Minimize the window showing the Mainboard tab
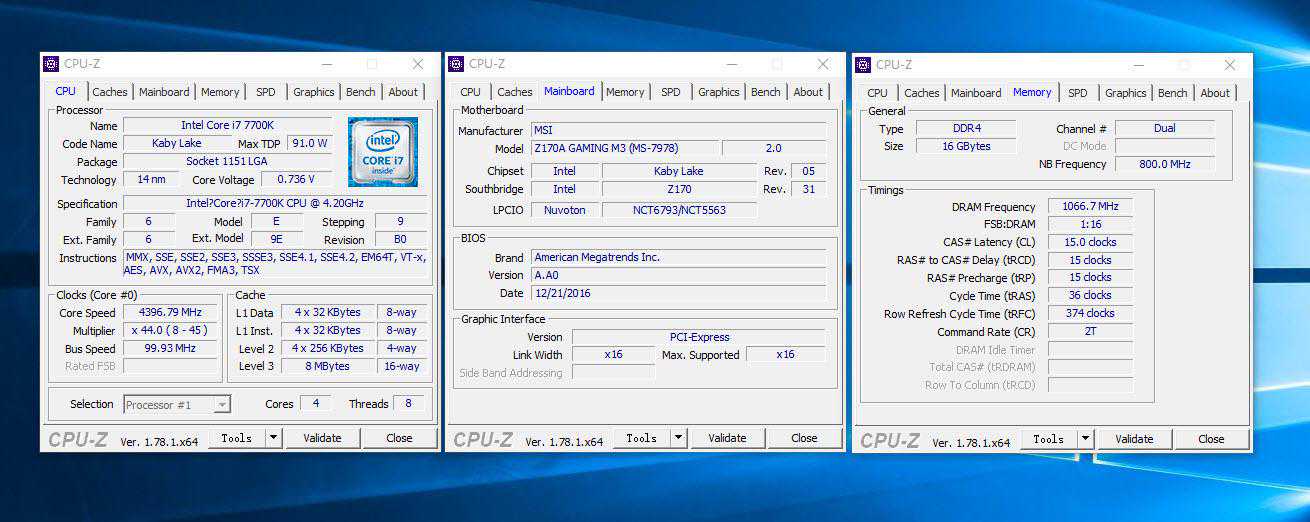This screenshot has width=1310, height=522. tap(730, 64)
